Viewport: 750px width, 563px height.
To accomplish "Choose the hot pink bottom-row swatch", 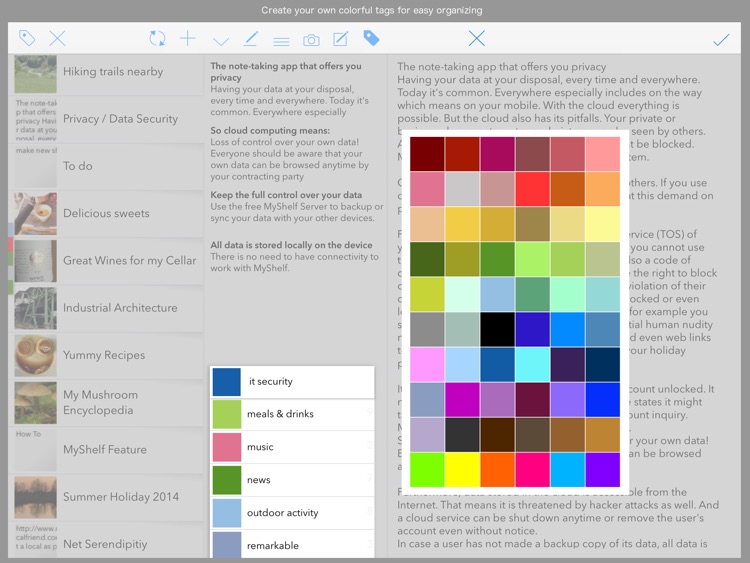I will [532, 470].
